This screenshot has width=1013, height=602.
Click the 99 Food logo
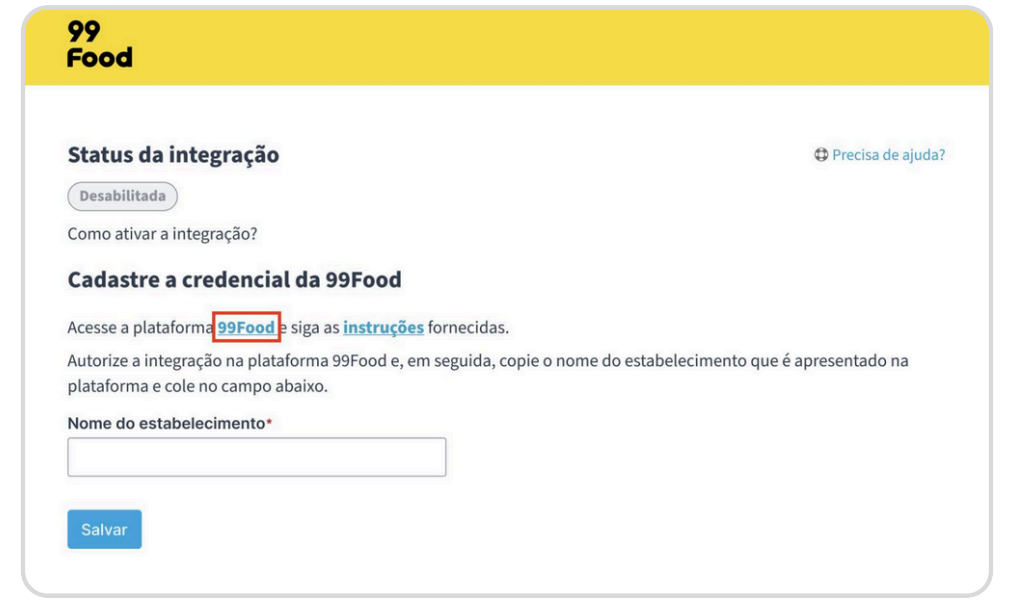[99, 45]
